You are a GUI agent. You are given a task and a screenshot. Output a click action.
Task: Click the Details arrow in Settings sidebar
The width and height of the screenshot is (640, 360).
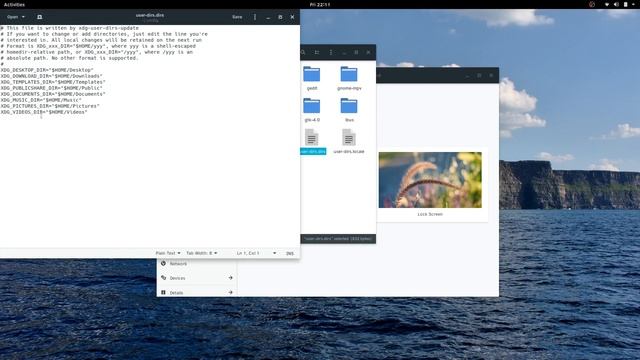click(x=231, y=292)
